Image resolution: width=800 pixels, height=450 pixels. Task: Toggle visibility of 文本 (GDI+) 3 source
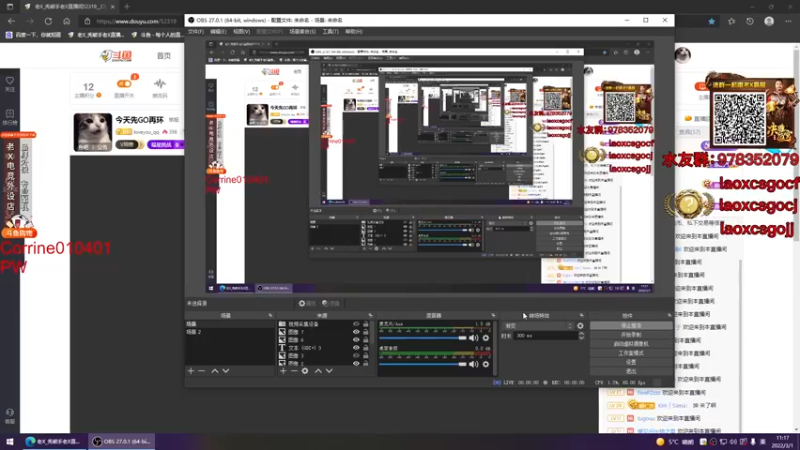(356, 348)
